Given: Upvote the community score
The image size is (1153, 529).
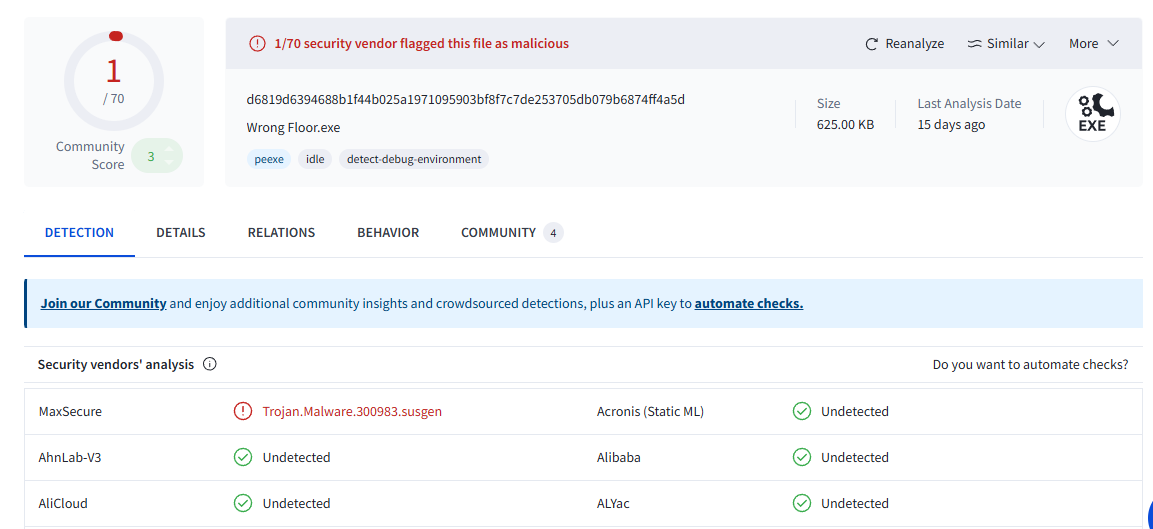Looking at the screenshot, I should point(169,149).
